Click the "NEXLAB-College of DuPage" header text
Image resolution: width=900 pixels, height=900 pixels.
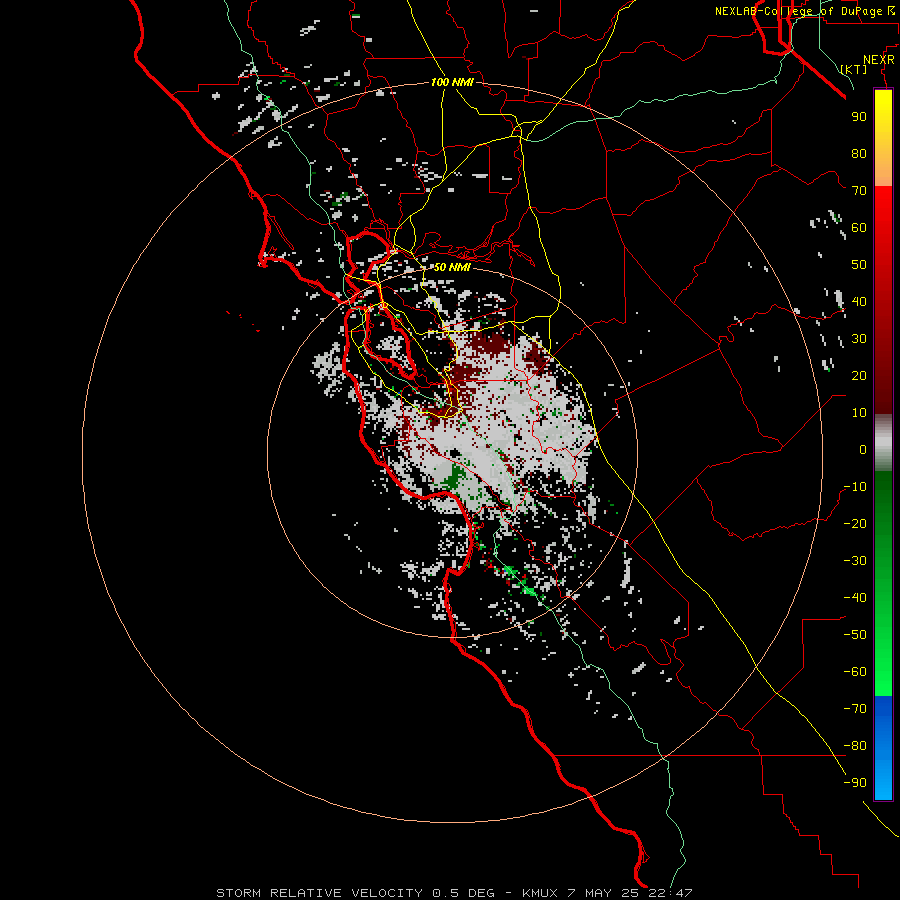(798, 11)
